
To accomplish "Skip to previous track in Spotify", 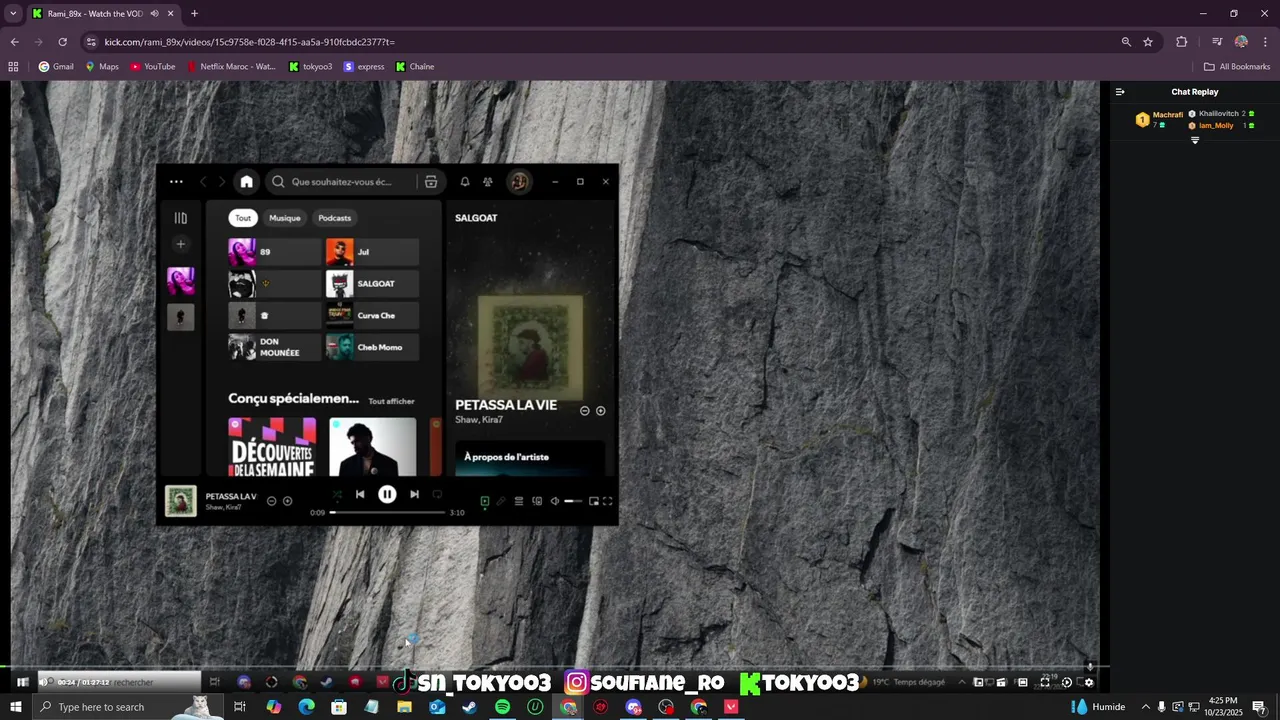I will (x=360, y=494).
